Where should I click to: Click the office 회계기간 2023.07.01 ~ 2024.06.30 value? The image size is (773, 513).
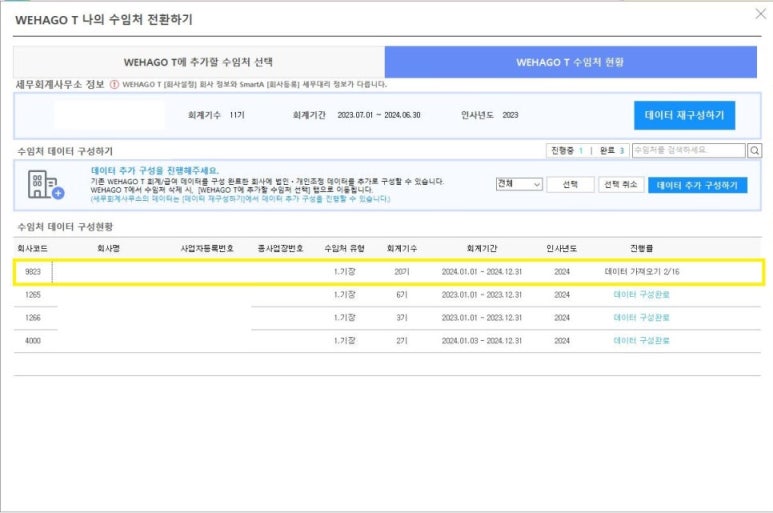tap(379, 115)
